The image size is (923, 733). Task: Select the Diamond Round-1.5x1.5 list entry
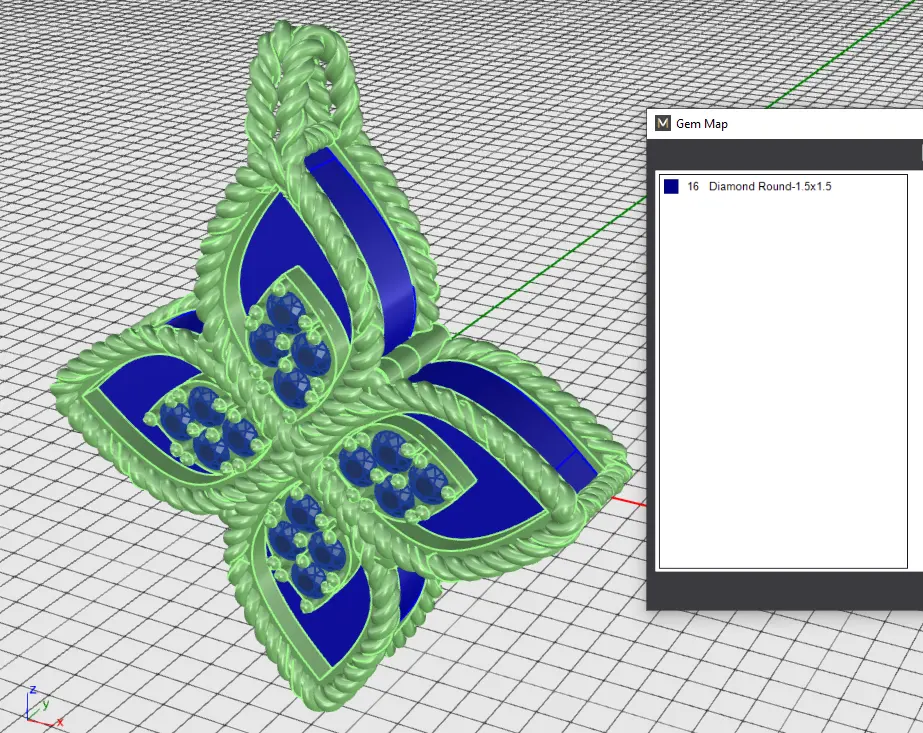click(x=769, y=187)
